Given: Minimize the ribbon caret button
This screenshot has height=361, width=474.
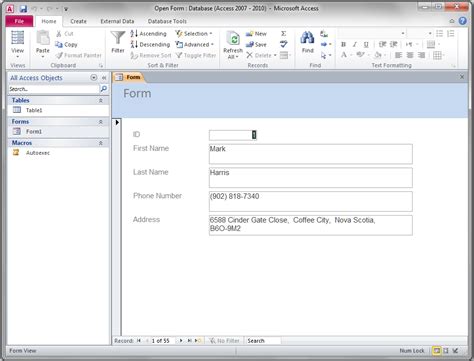Looking at the screenshot, I should (452, 21).
